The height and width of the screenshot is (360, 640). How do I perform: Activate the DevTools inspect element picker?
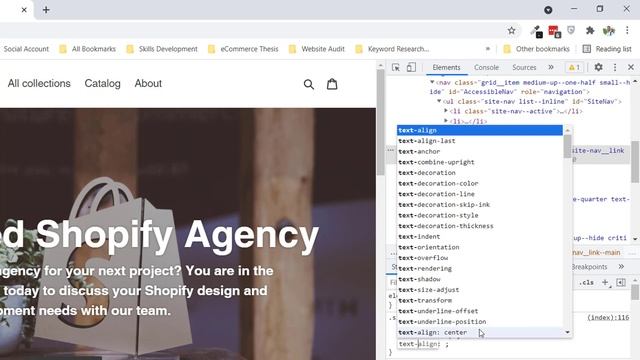[396, 67]
